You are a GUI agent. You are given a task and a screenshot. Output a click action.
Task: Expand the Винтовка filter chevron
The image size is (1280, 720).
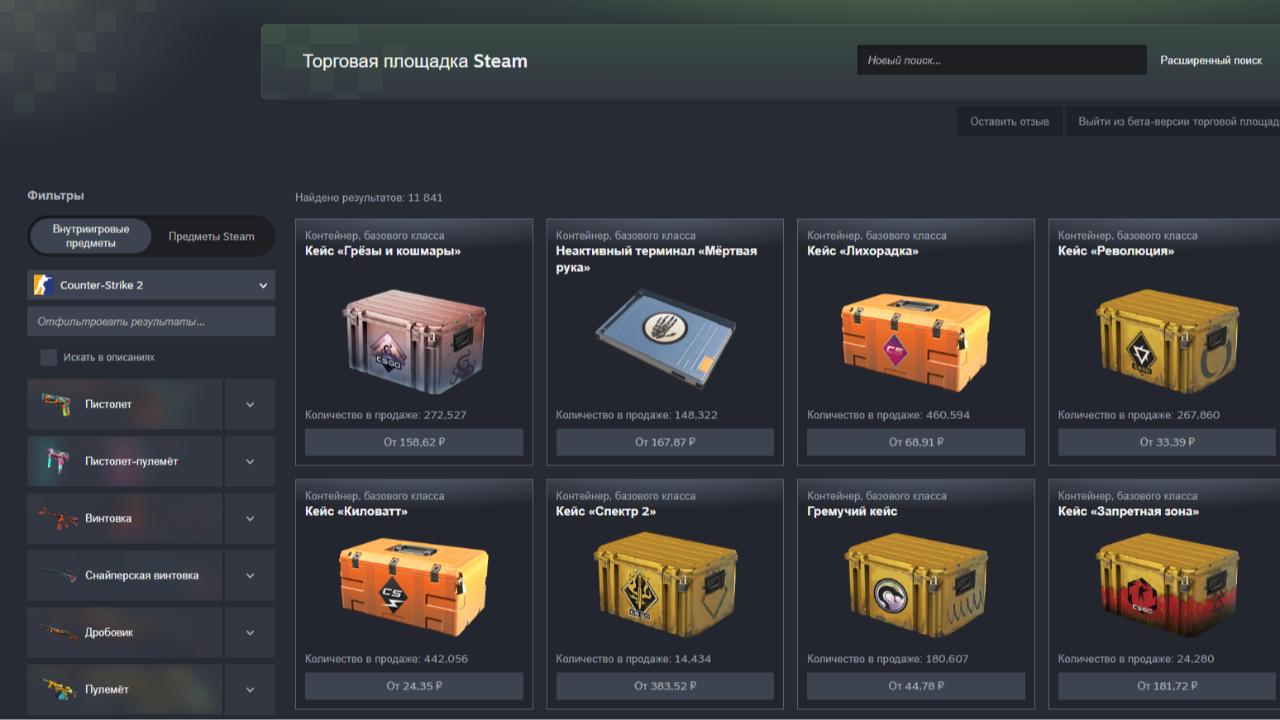tap(250, 519)
